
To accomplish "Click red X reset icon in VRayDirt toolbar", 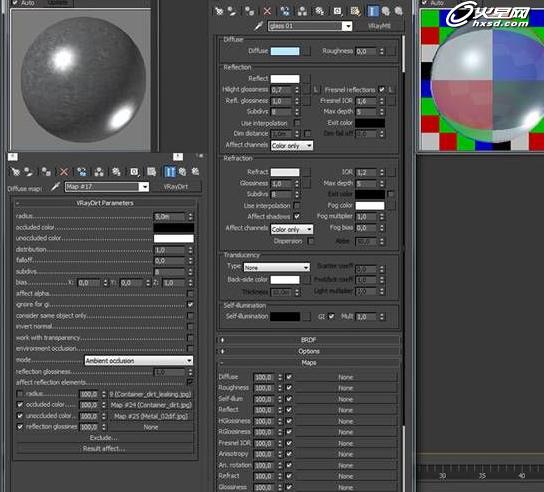I will pyautogui.click(x=64, y=172).
